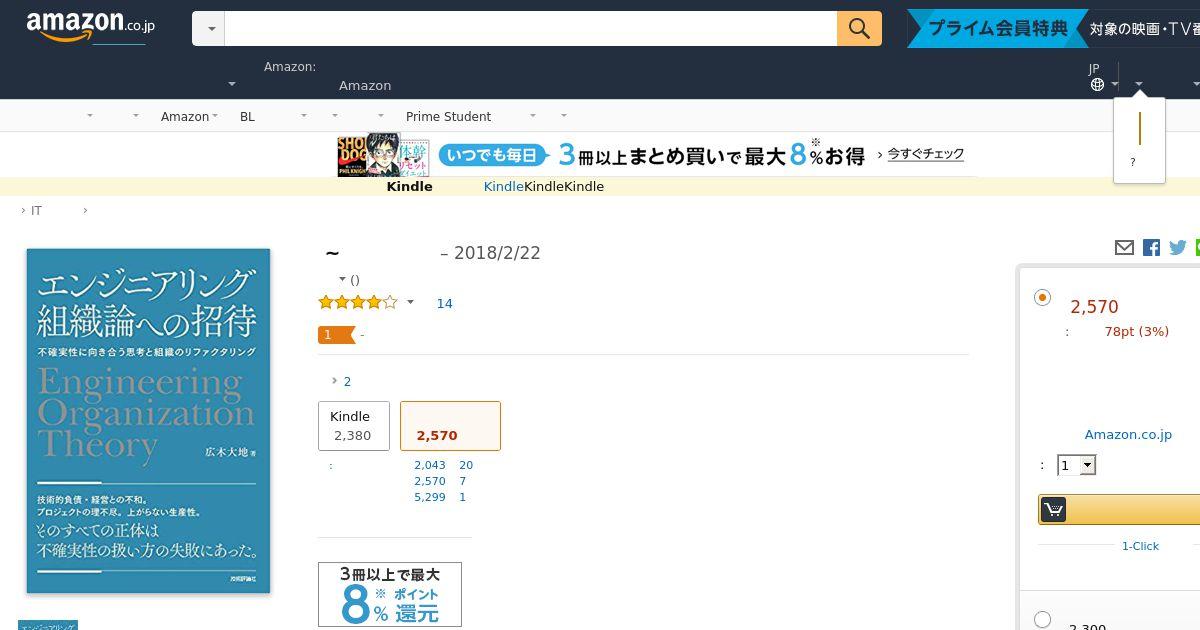The width and height of the screenshot is (1200, 630).
Task: Click the 今すぐチェック link in the banner
Action: (926, 154)
